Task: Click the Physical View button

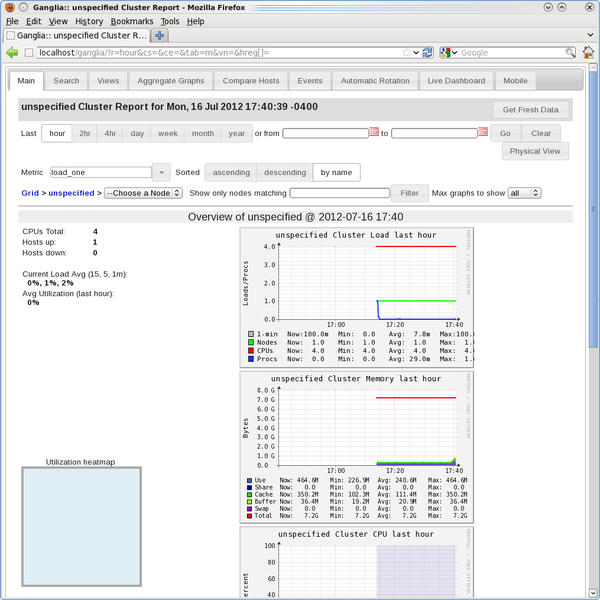Action: tap(535, 151)
